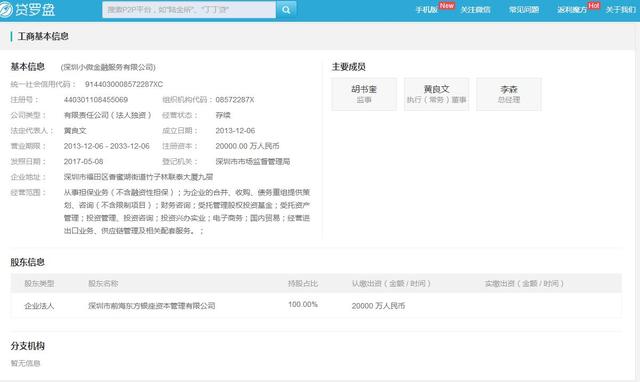Click the 分支机构 section heading
This screenshot has height=382, width=640.
(28, 346)
